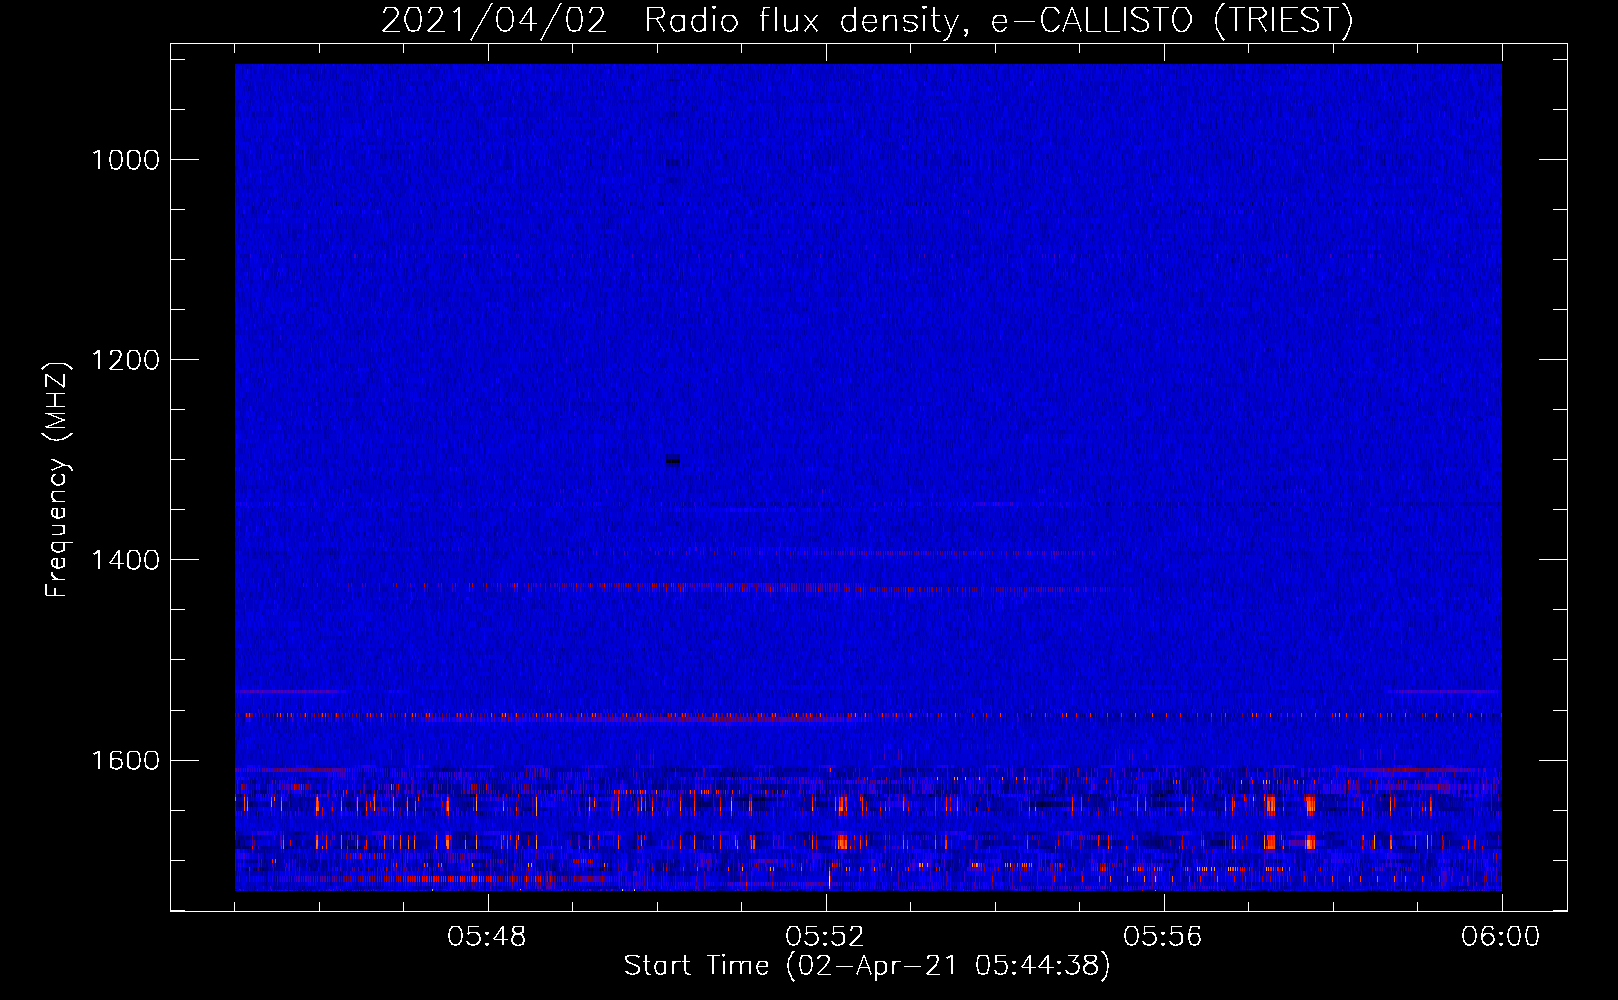The width and height of the screenshot is (1618, 1000).
Task: Click the plot title 'Radio flux density, e-CALLISTO (TRIEST)'
Action: pyautogui.click(x=998, y=21)
